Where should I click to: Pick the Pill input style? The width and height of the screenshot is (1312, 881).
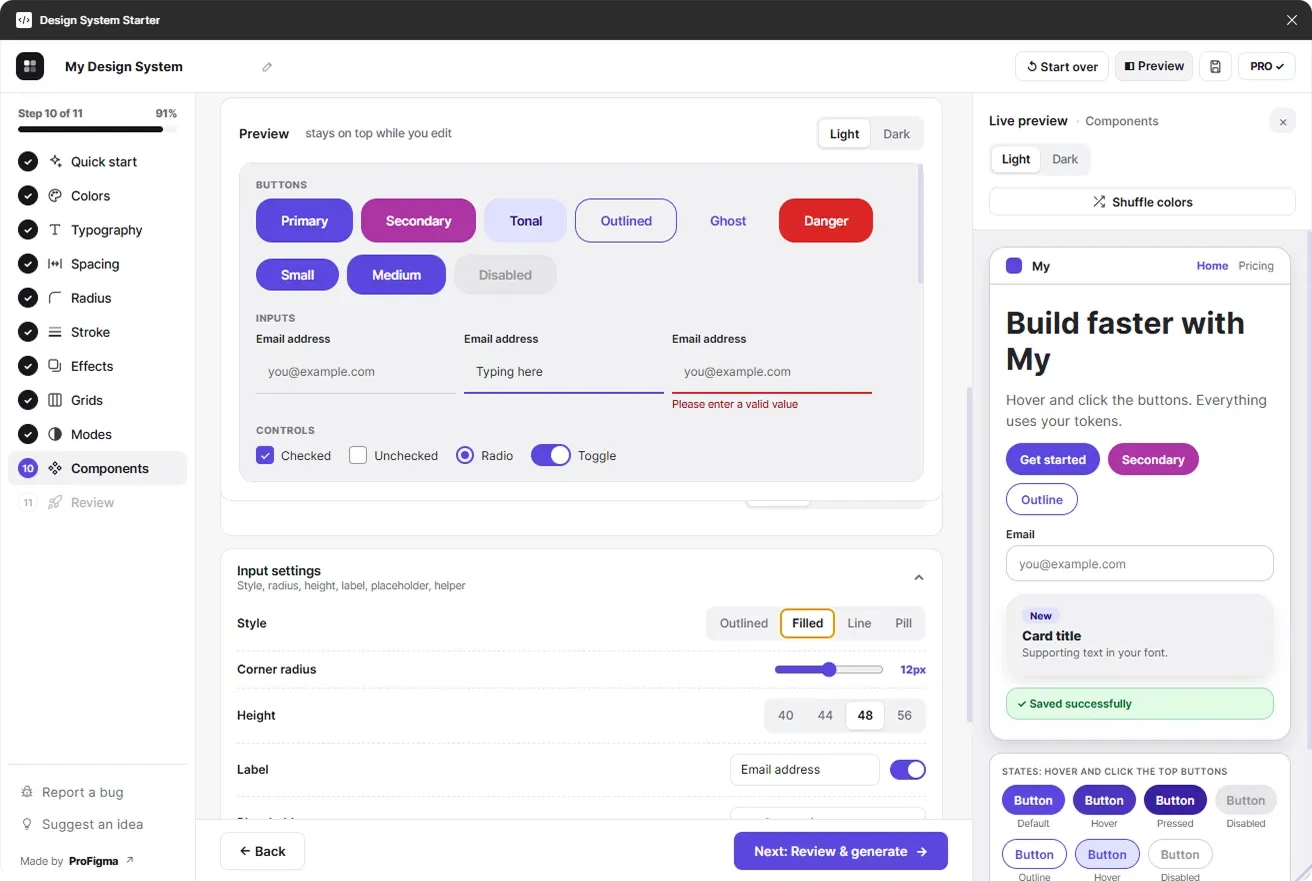click(x=904, y=623)
